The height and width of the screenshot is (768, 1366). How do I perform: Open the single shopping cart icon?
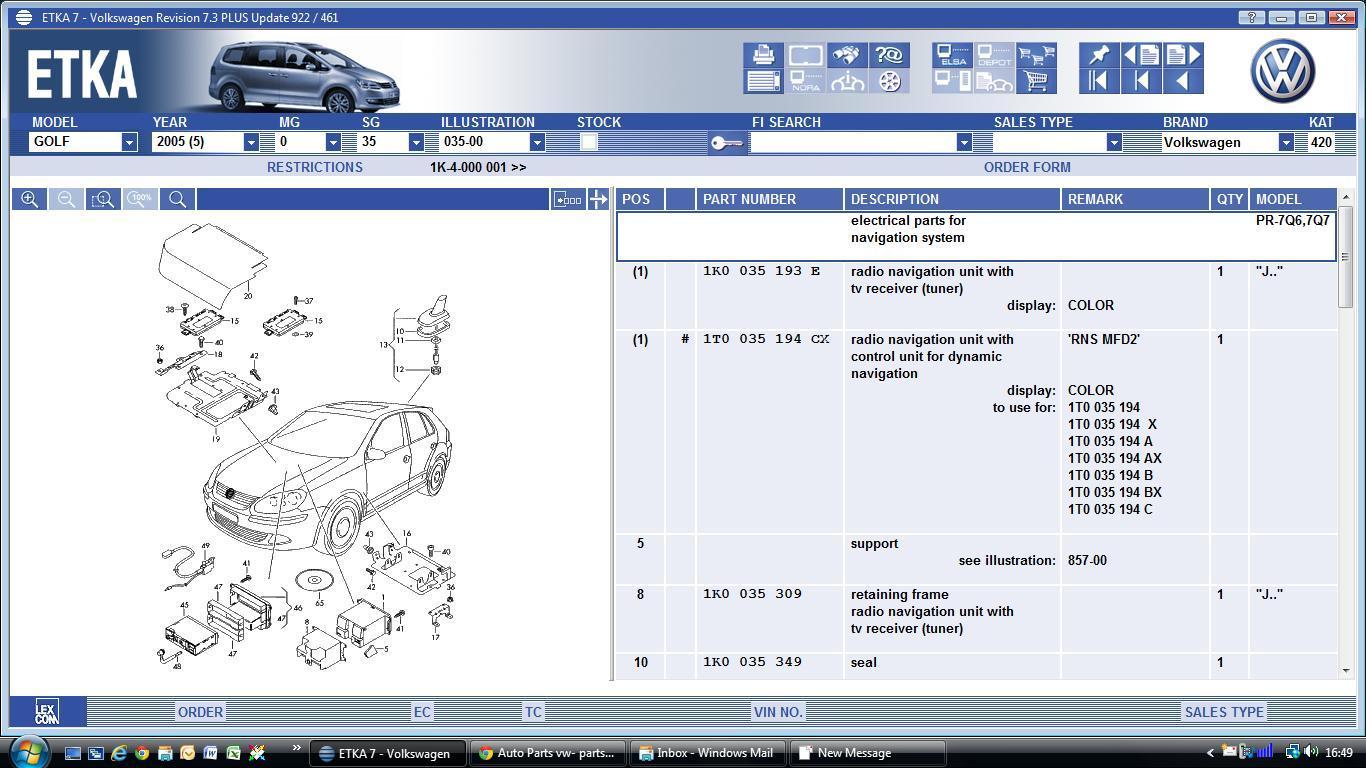coord(1036,82)
